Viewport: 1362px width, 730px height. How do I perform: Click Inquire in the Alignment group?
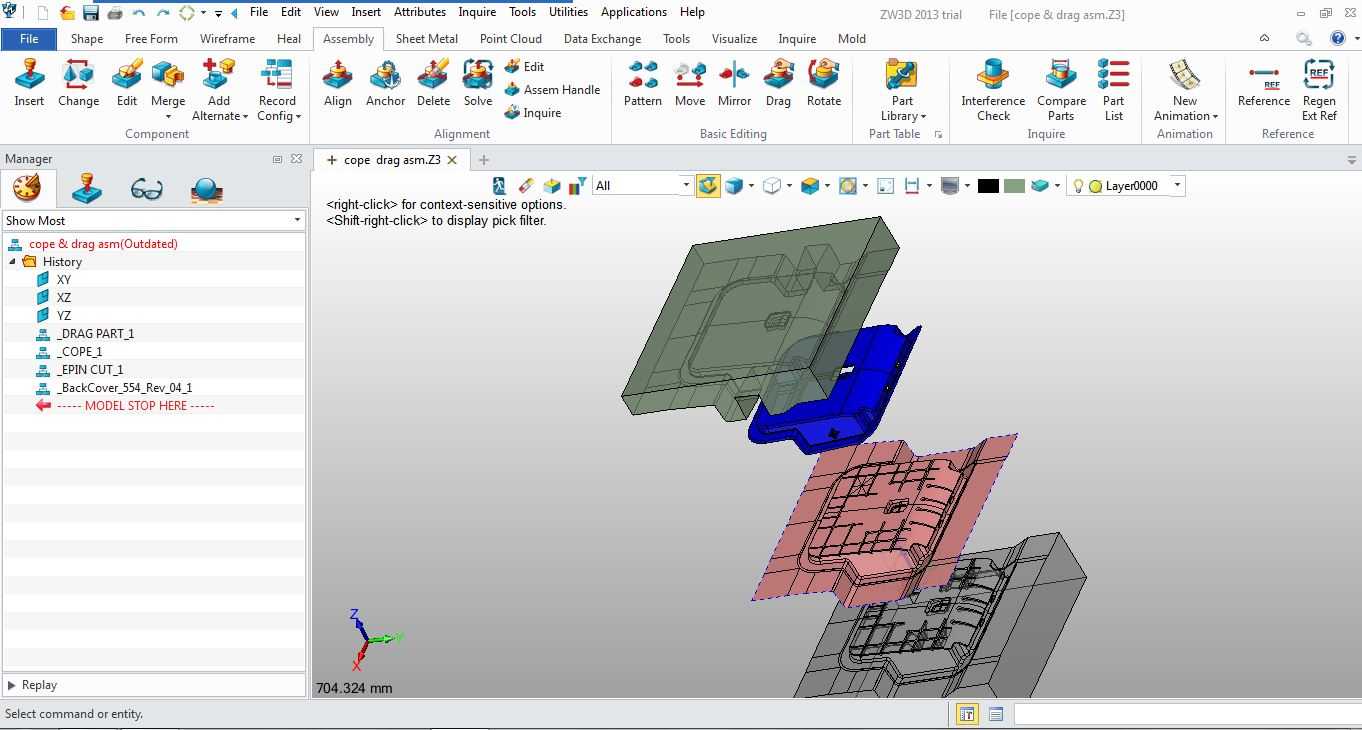point(532,113)
